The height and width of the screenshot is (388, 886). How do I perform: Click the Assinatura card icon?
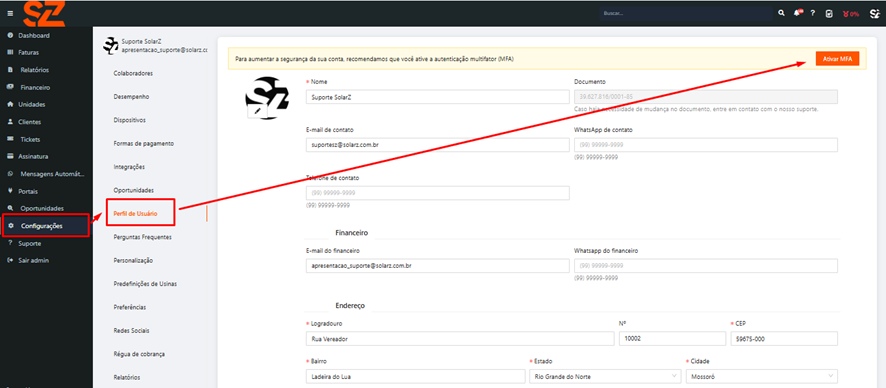(10, 156)
